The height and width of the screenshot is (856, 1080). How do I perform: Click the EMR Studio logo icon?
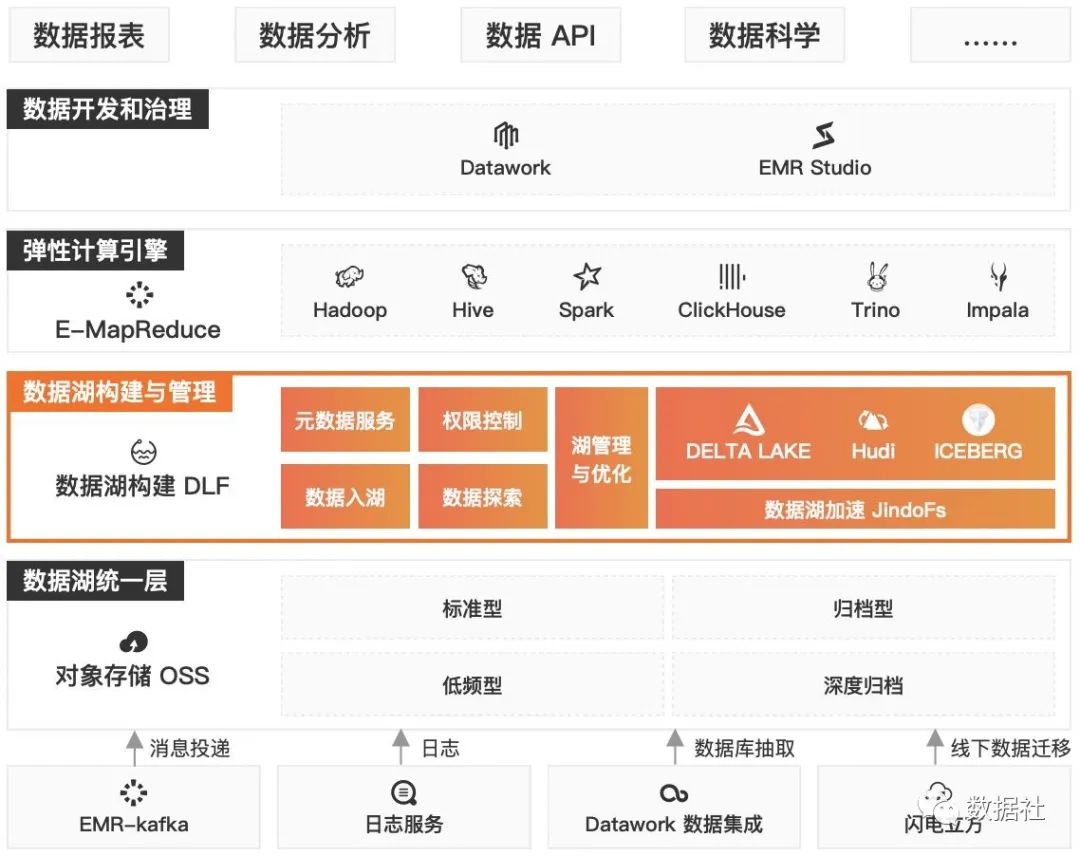822,135
